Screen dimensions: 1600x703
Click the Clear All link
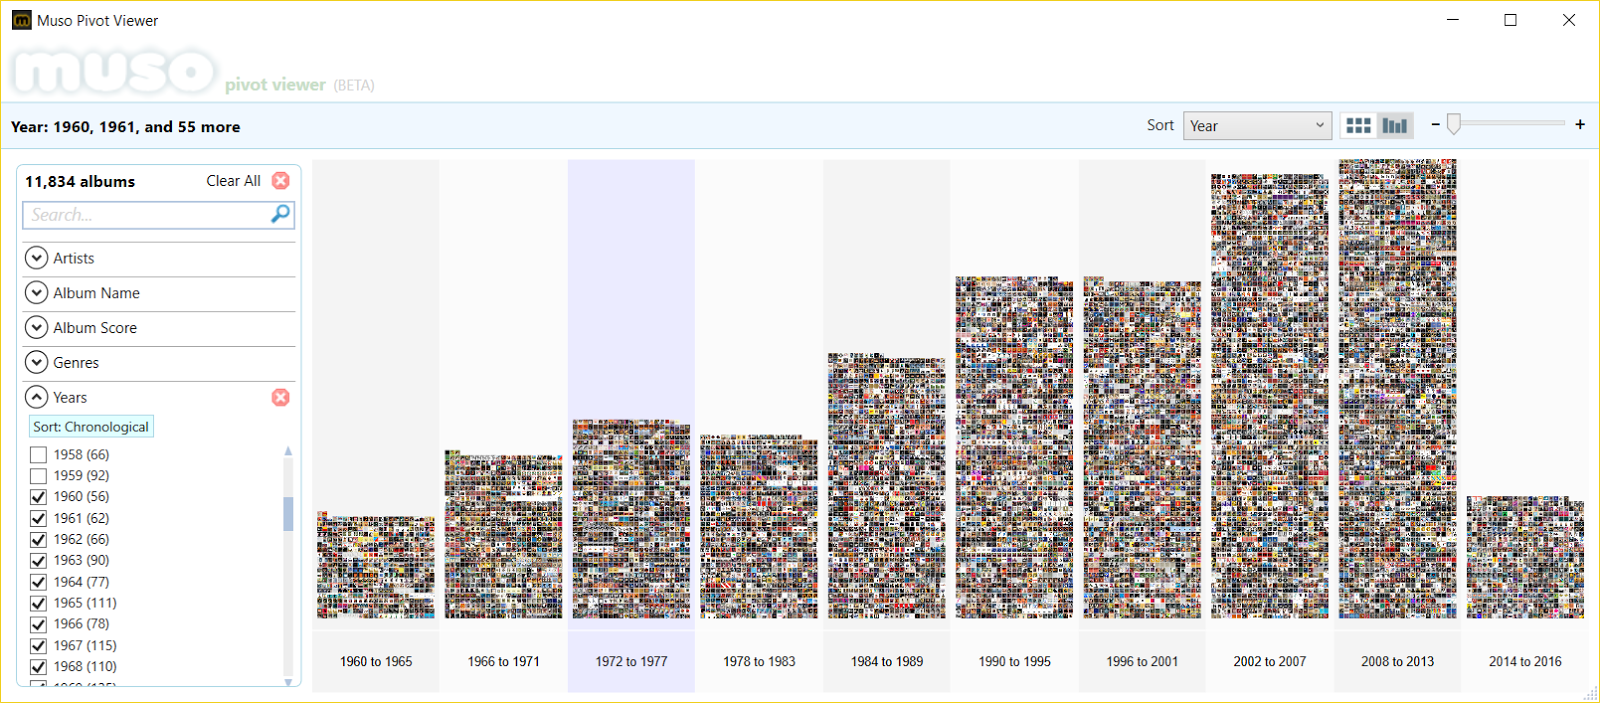233,181
